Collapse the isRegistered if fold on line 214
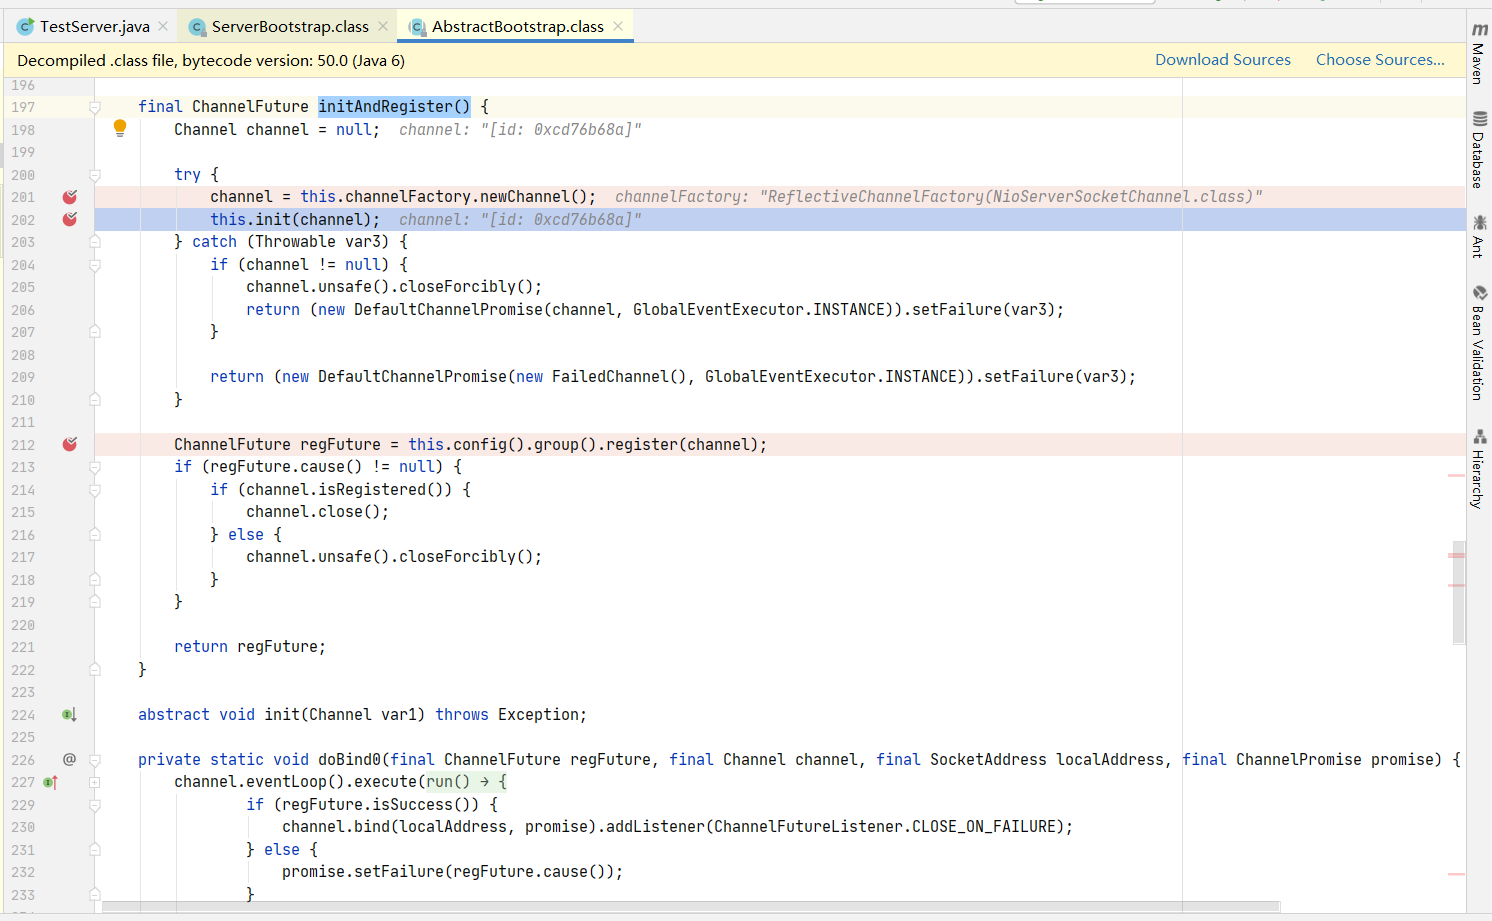1492x921 pixels. tap(95, 490)
